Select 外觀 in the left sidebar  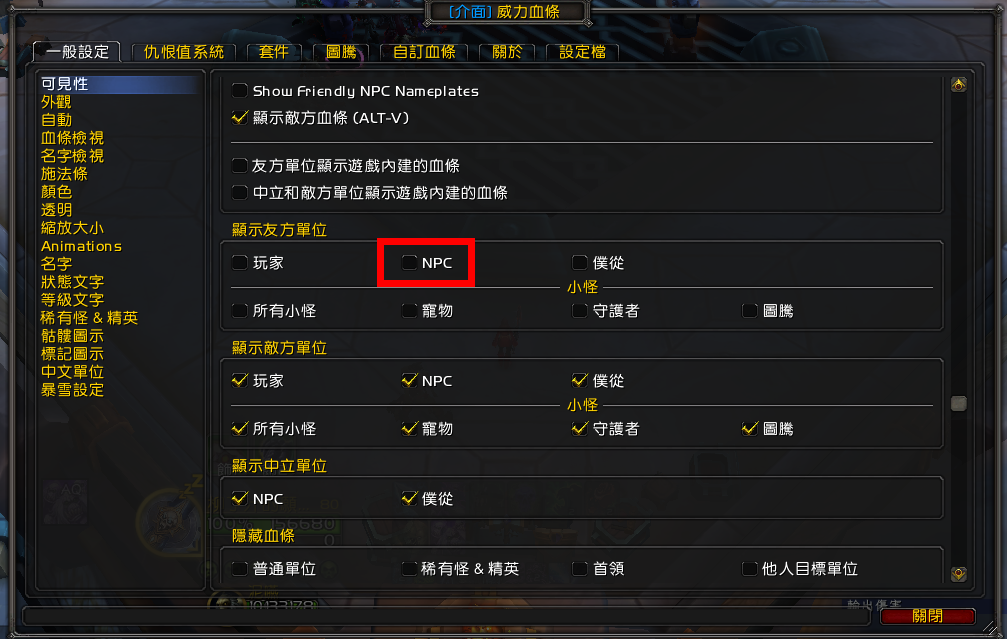point(57,102)
